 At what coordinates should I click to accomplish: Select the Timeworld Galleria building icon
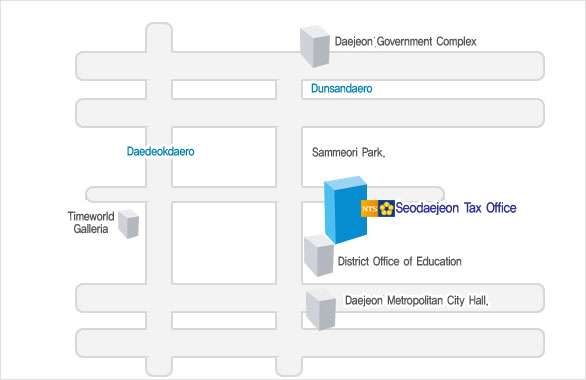(x=129, y=224)
